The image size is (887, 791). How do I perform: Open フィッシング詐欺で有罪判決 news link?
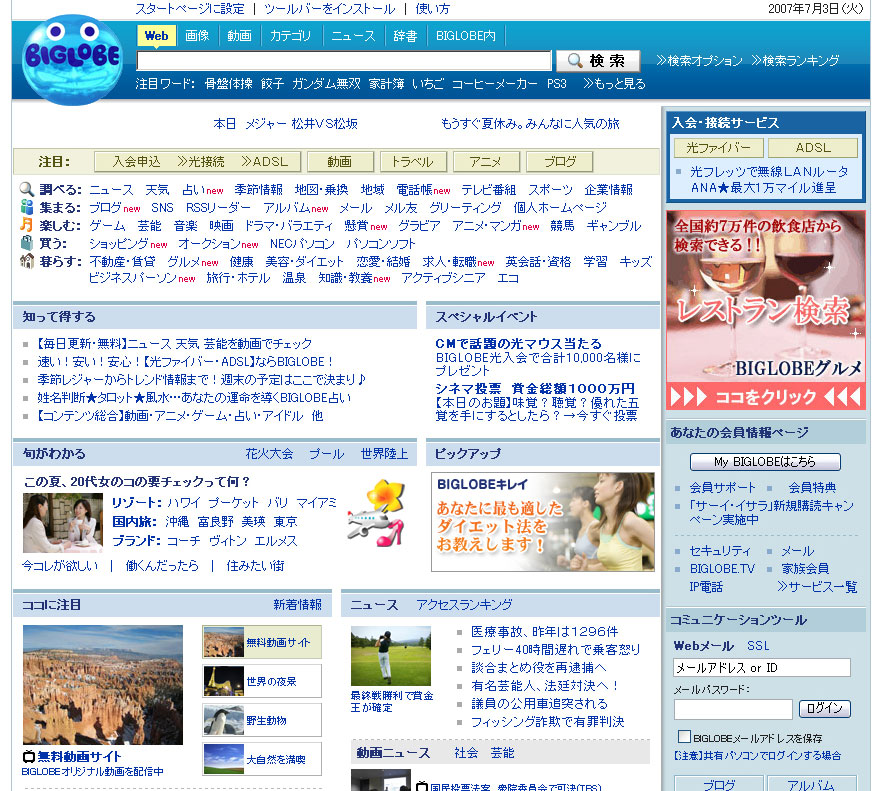548,721
